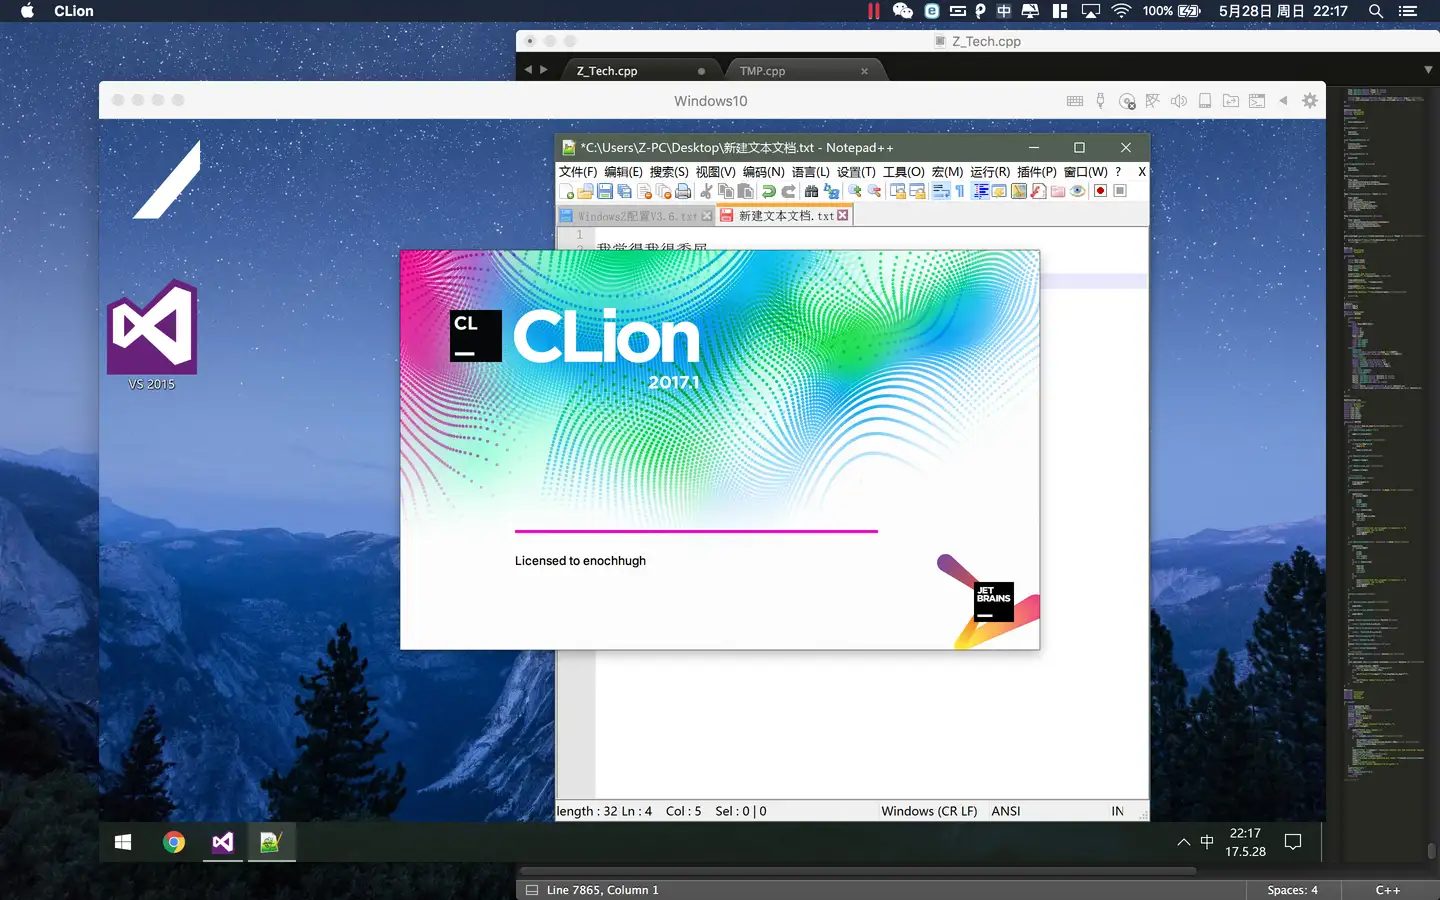Toggle word wrap in Notepad++ toolbar
Image resolution: width=1440 pixels, height=900 pixels.
click(941, 191)
